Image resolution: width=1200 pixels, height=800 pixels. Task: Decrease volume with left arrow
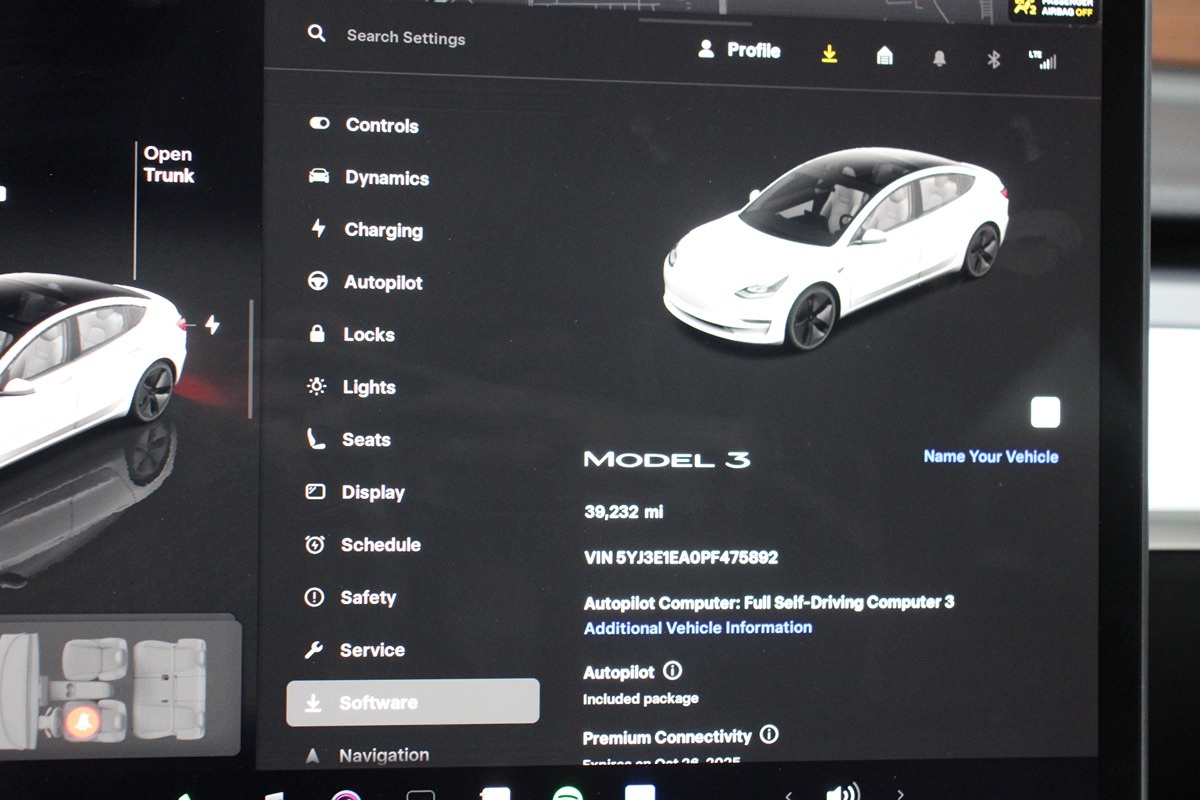pos(788,795)
